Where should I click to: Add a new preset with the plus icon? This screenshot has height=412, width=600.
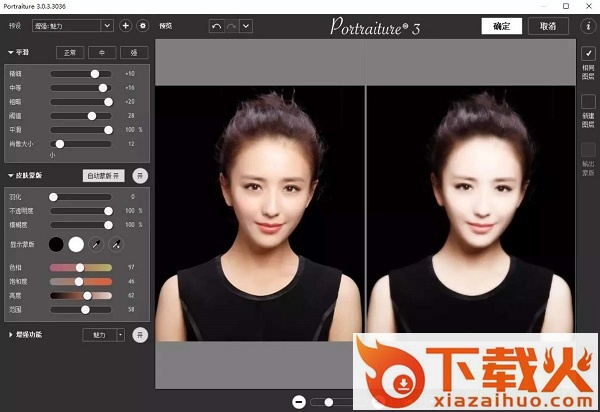[125, 26]
